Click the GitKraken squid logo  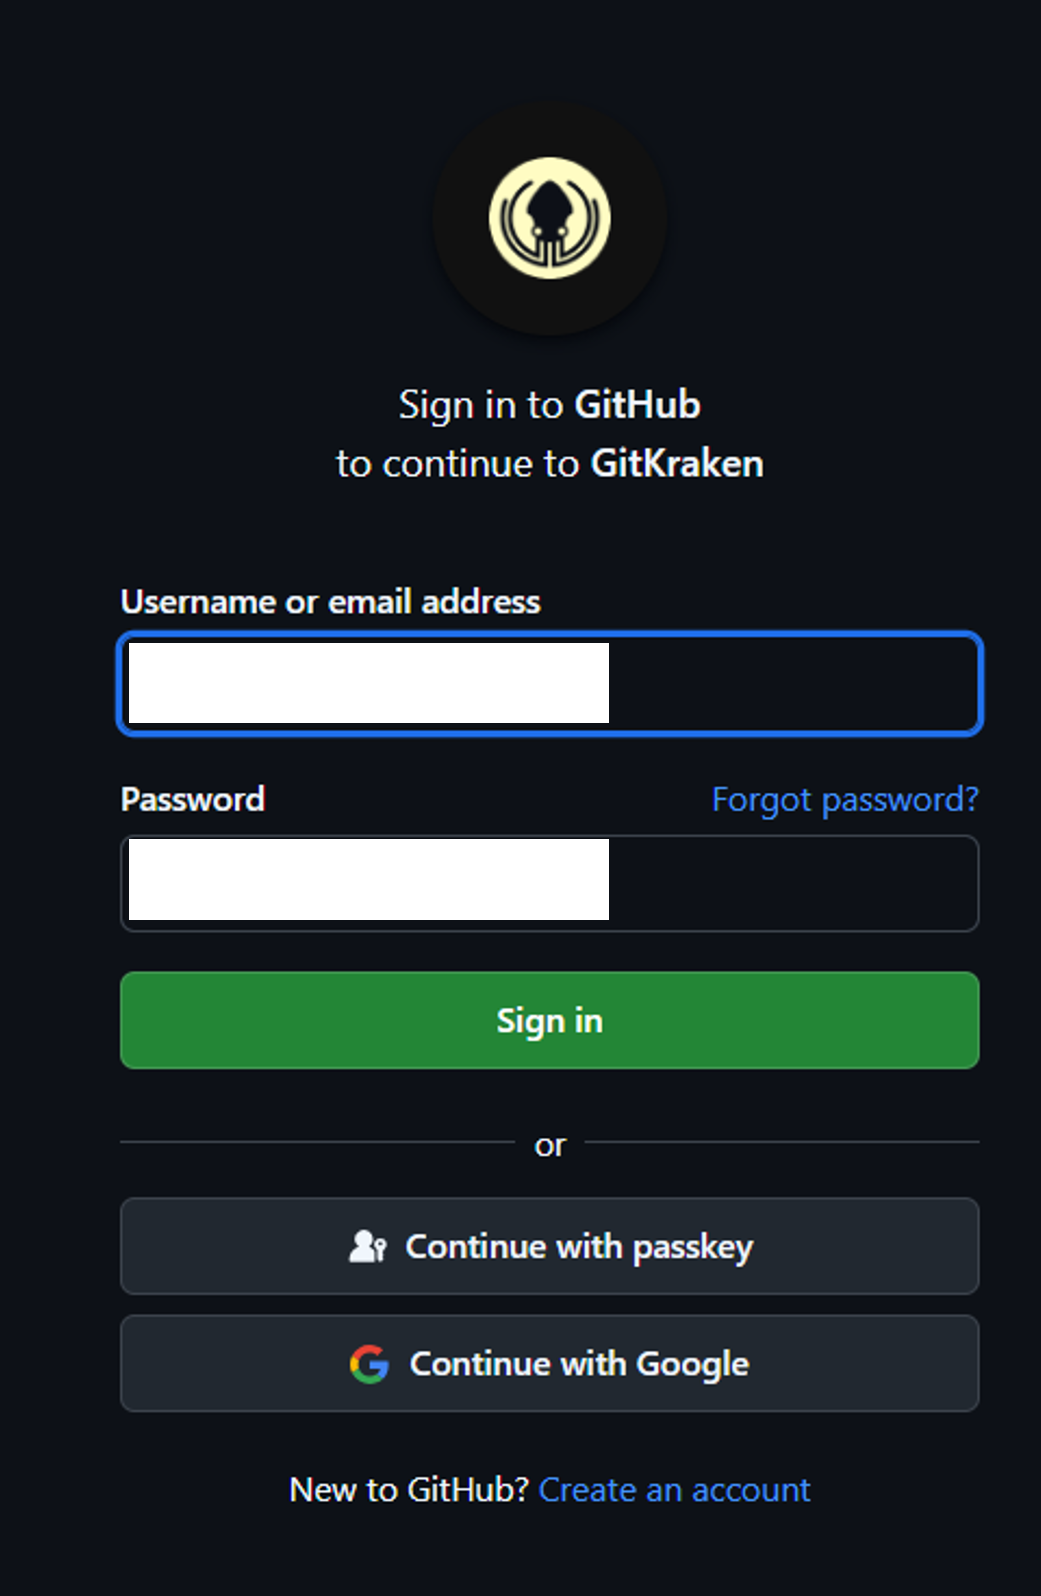coord(549,218)
